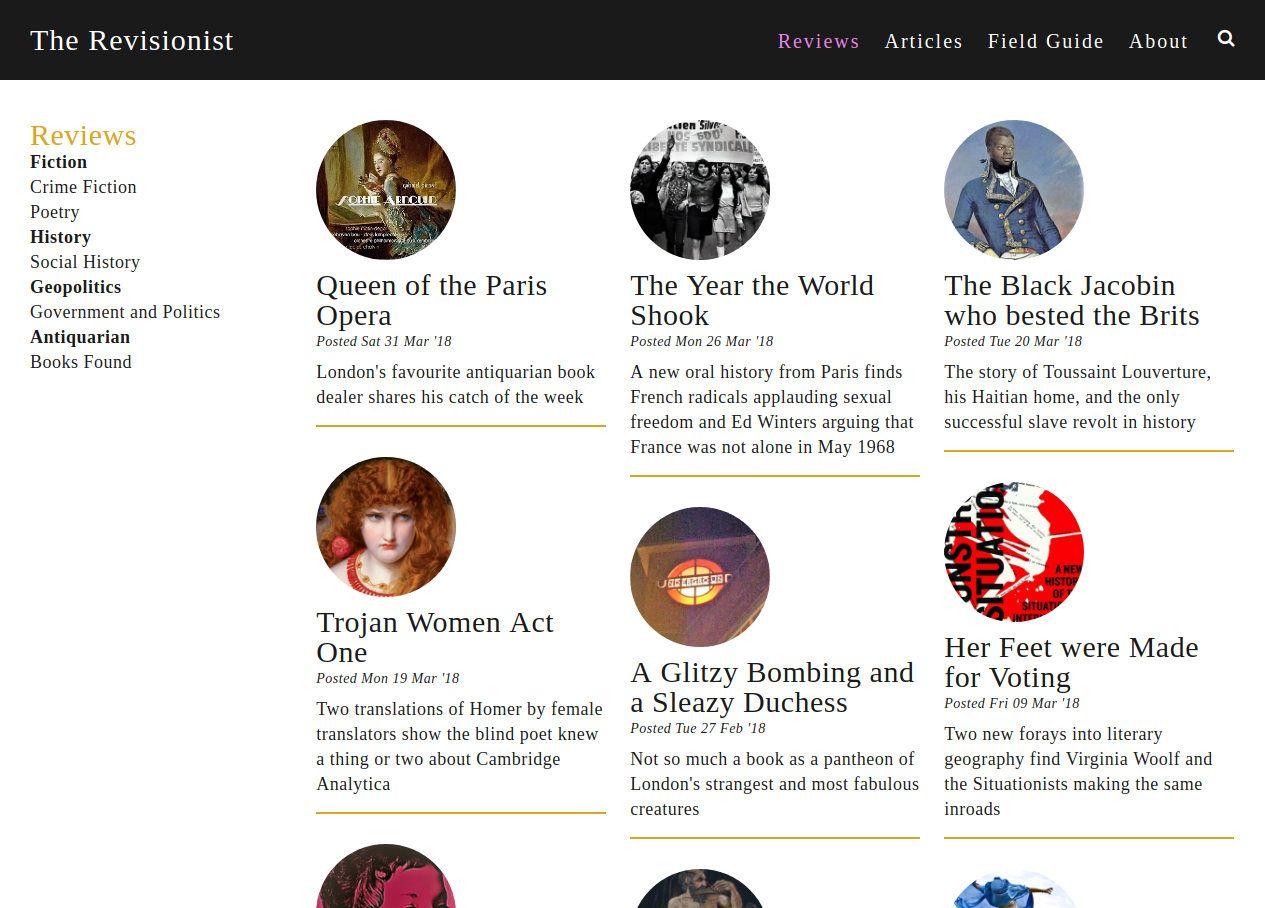
Task: Open the dark painting thumbnail in the bottom row
Action: [x=700, y=890]
